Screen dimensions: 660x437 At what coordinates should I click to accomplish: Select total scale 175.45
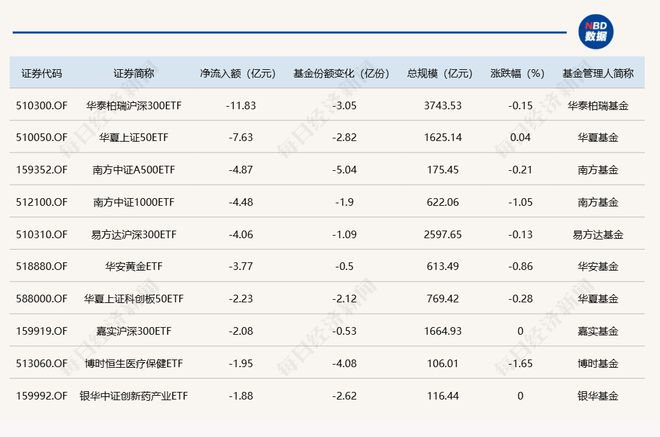pyautogui.click(x=443, y=170)
